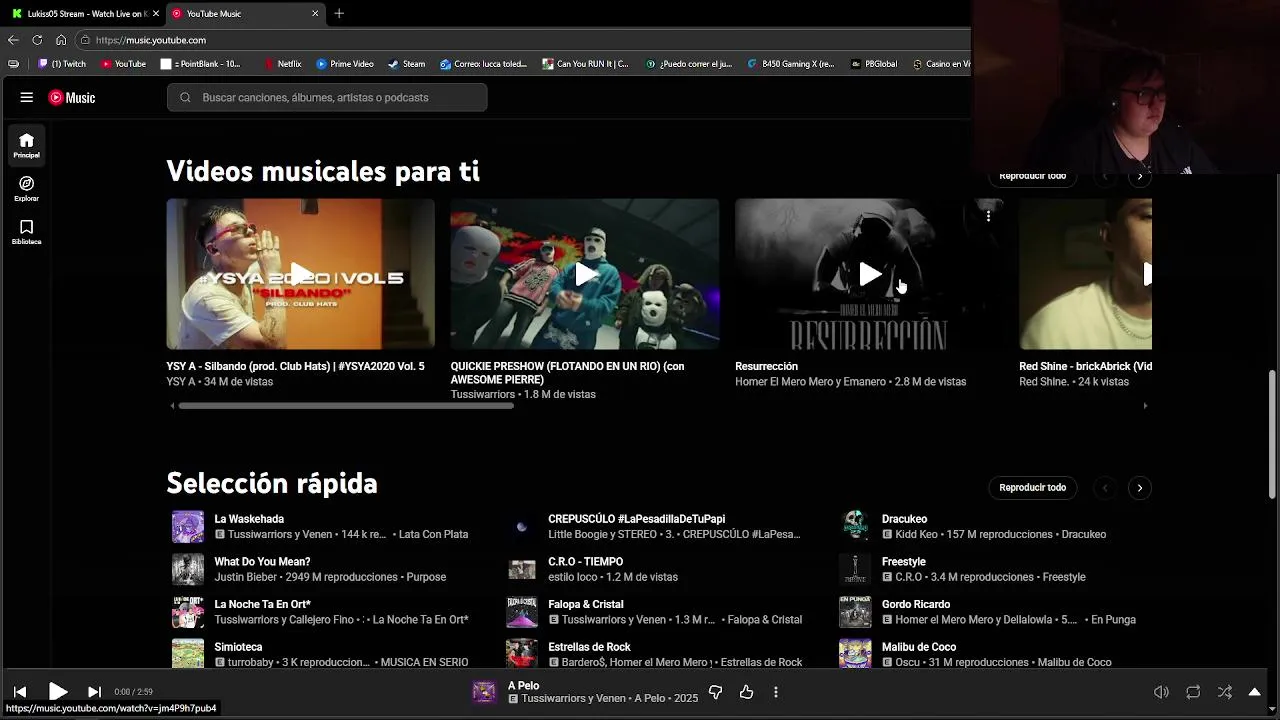Play Dracukeo by Kidd Keo cover
The height and width of the screenshot is (720, 1280).
[855, 526]
